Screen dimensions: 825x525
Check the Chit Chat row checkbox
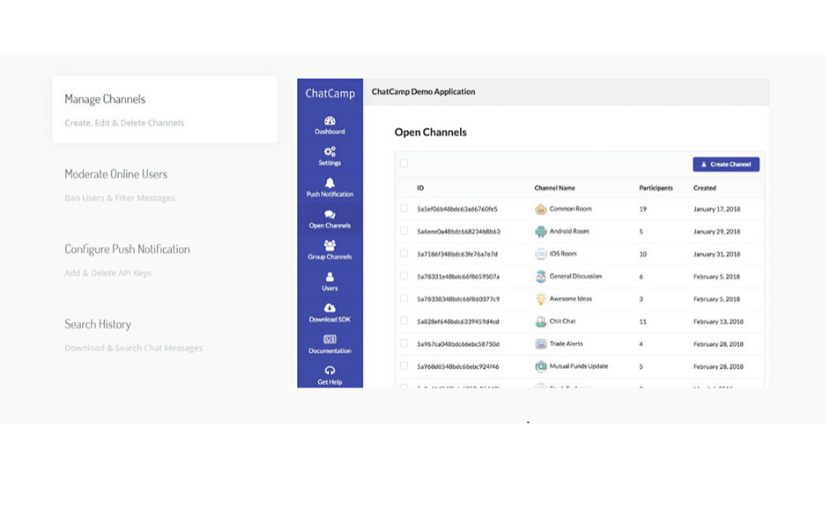404,321
